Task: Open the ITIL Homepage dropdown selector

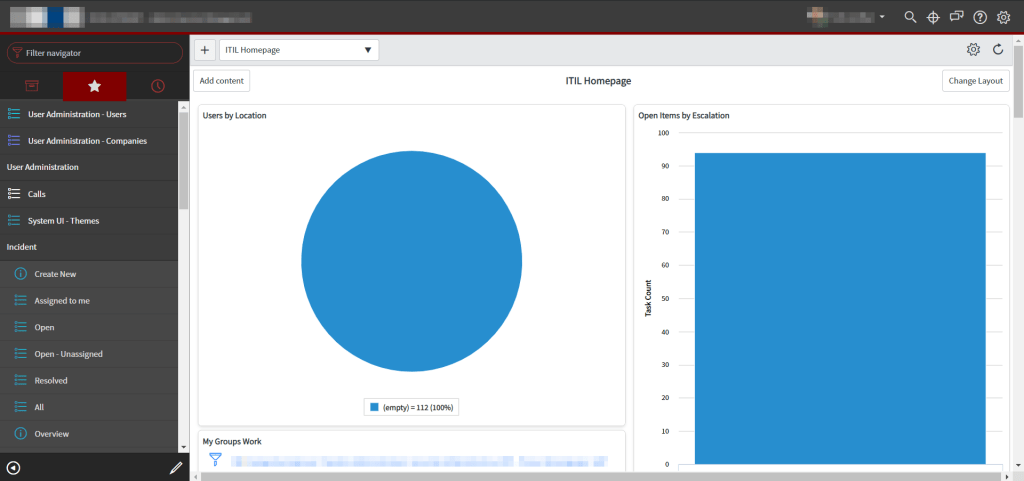Action: tap(298, 50)
